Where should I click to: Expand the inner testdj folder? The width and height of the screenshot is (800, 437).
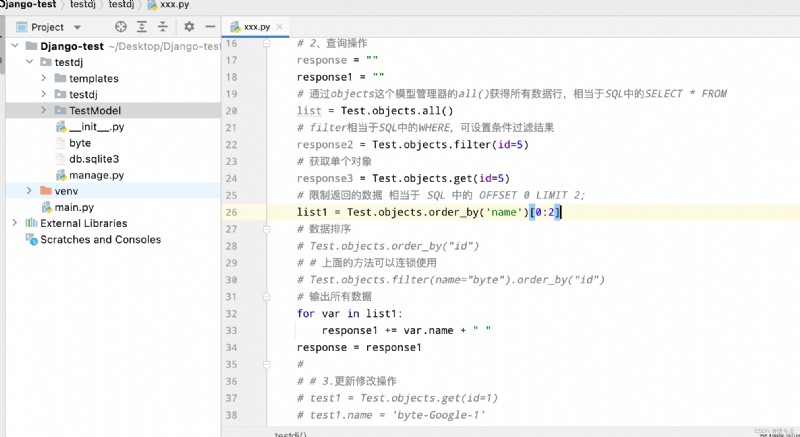(44, 94)
